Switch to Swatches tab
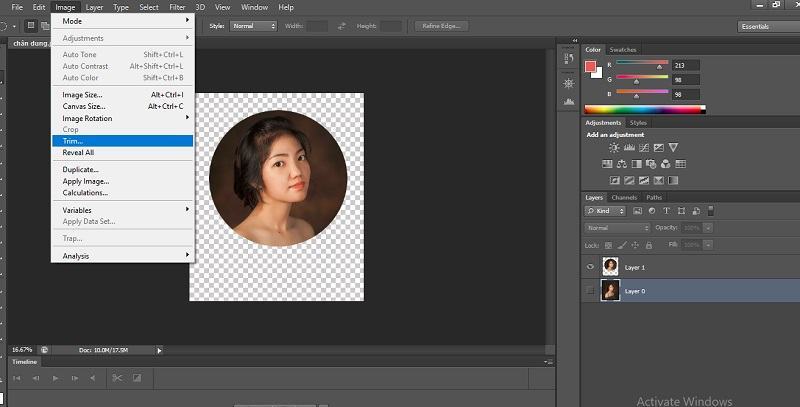Image resolution: width=800 pixels, height=407 pixels. (623, 49)
